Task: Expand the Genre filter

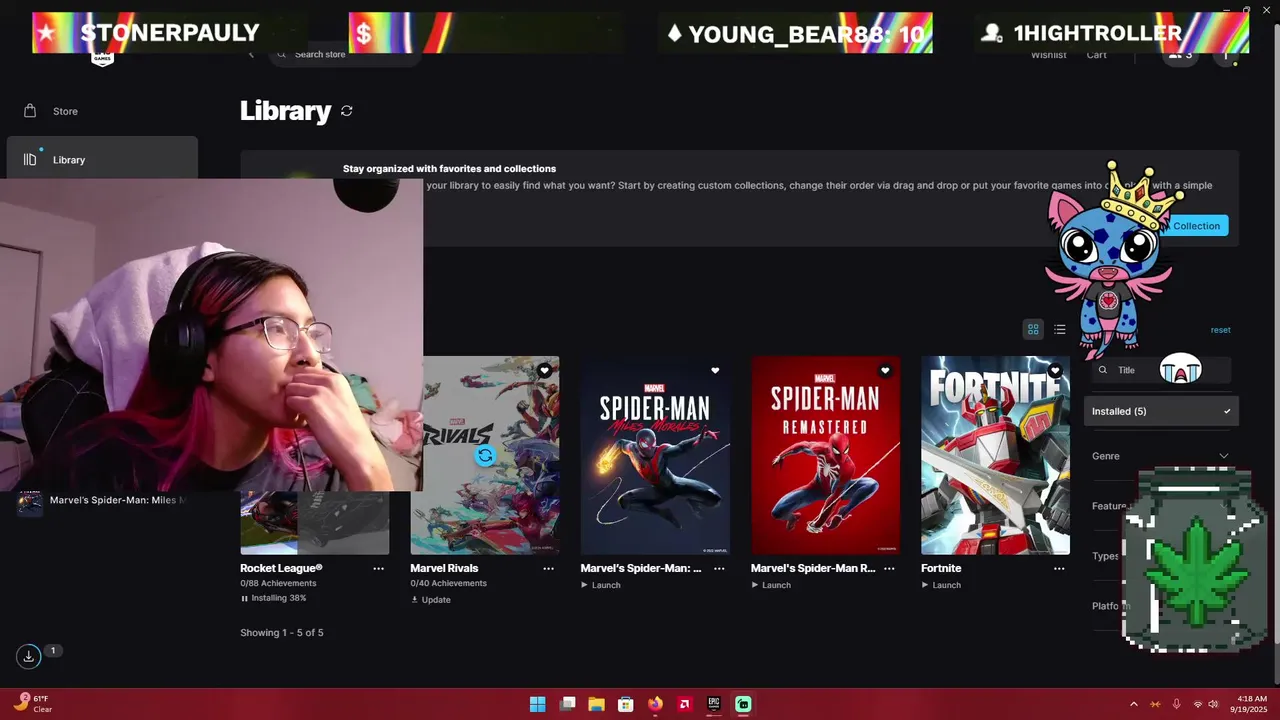Action: (x=1161, y=456)
